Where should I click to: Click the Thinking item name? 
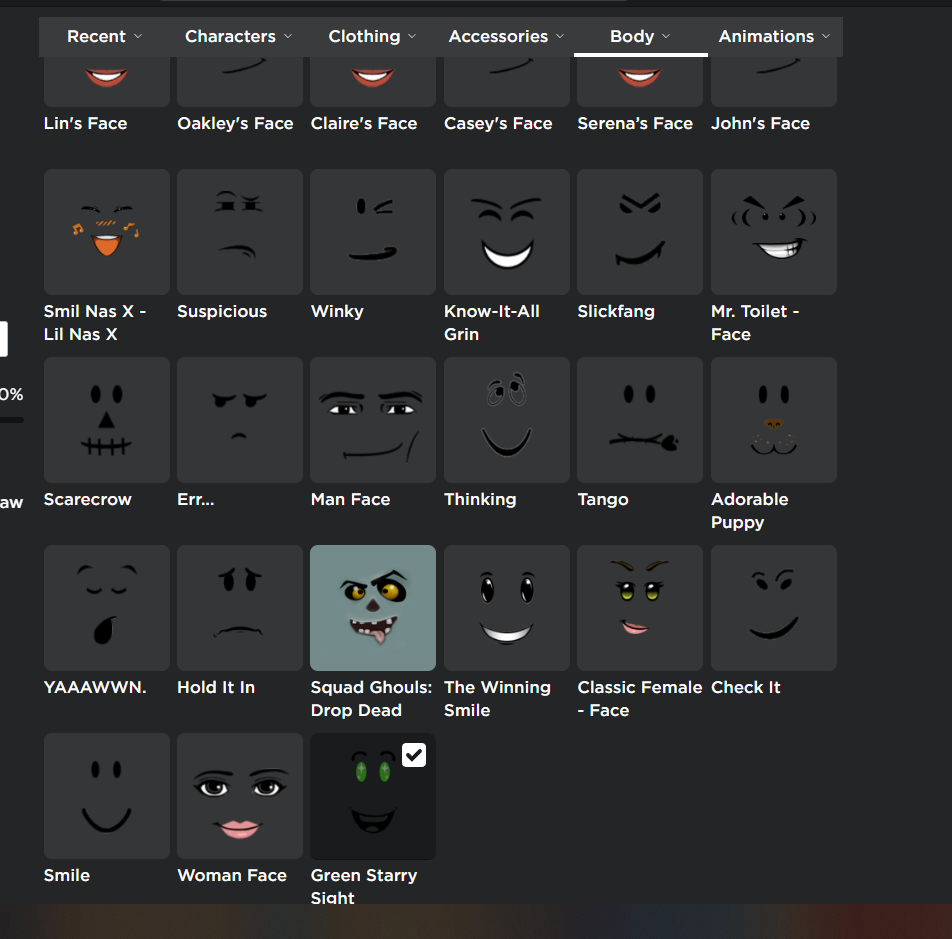pos(480,500)
